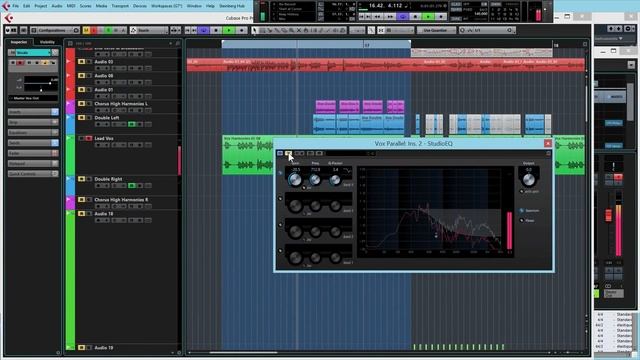Expand the Audio 18 folder arrow
The height and width of the screenshot is (360, 640).
pos(69,213)
